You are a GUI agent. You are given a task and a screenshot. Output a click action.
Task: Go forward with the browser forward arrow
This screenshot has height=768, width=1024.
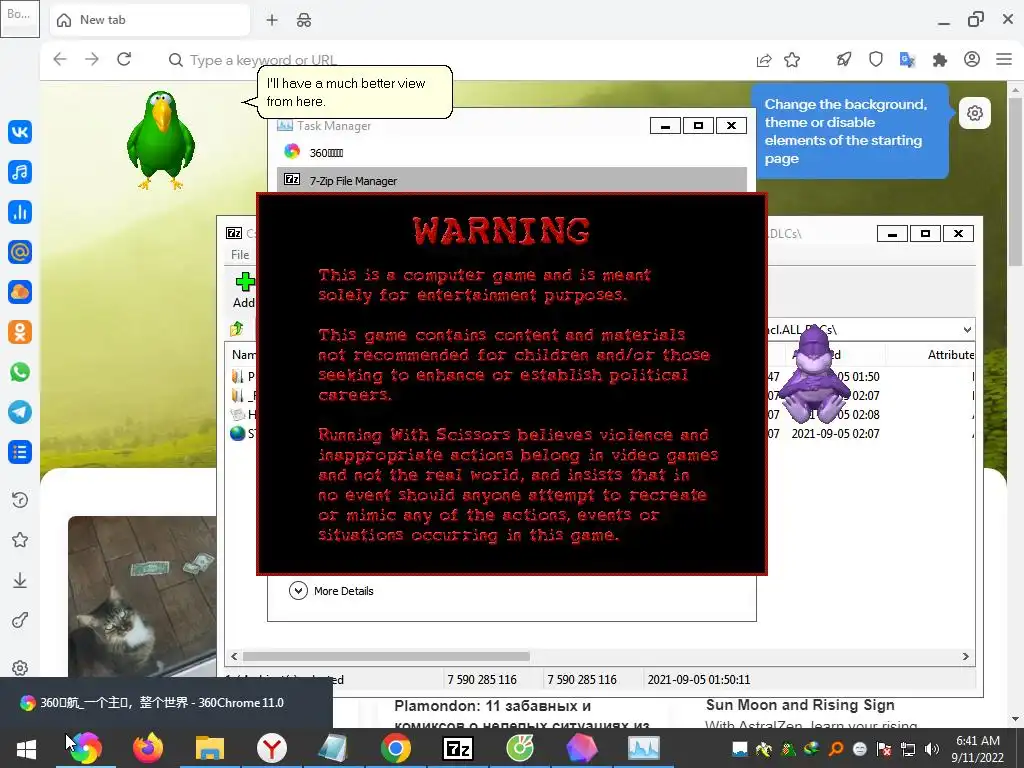point(92,59)
